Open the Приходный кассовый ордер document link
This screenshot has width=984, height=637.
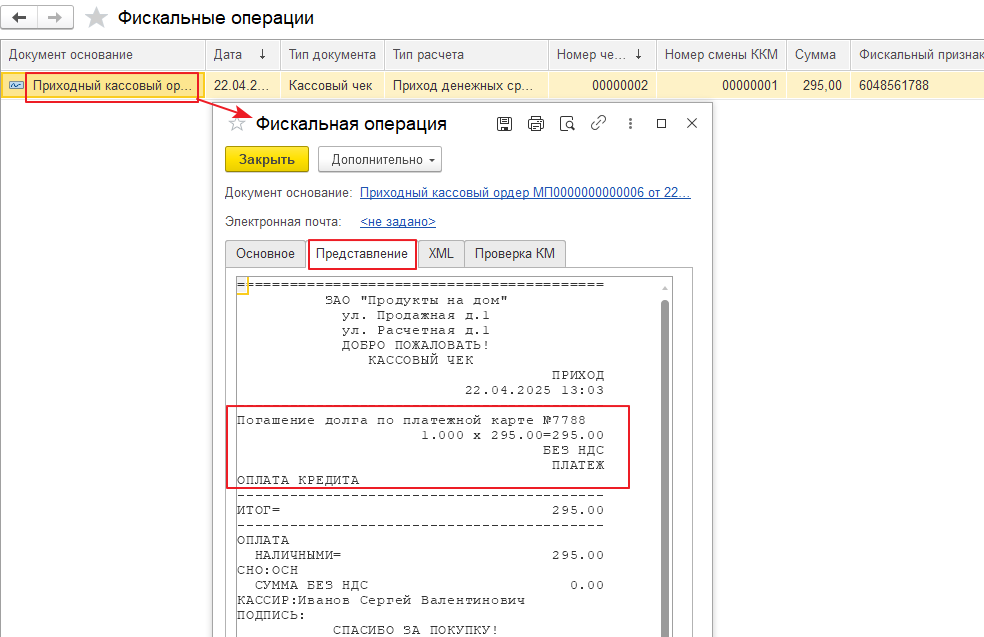coord(524,193)
